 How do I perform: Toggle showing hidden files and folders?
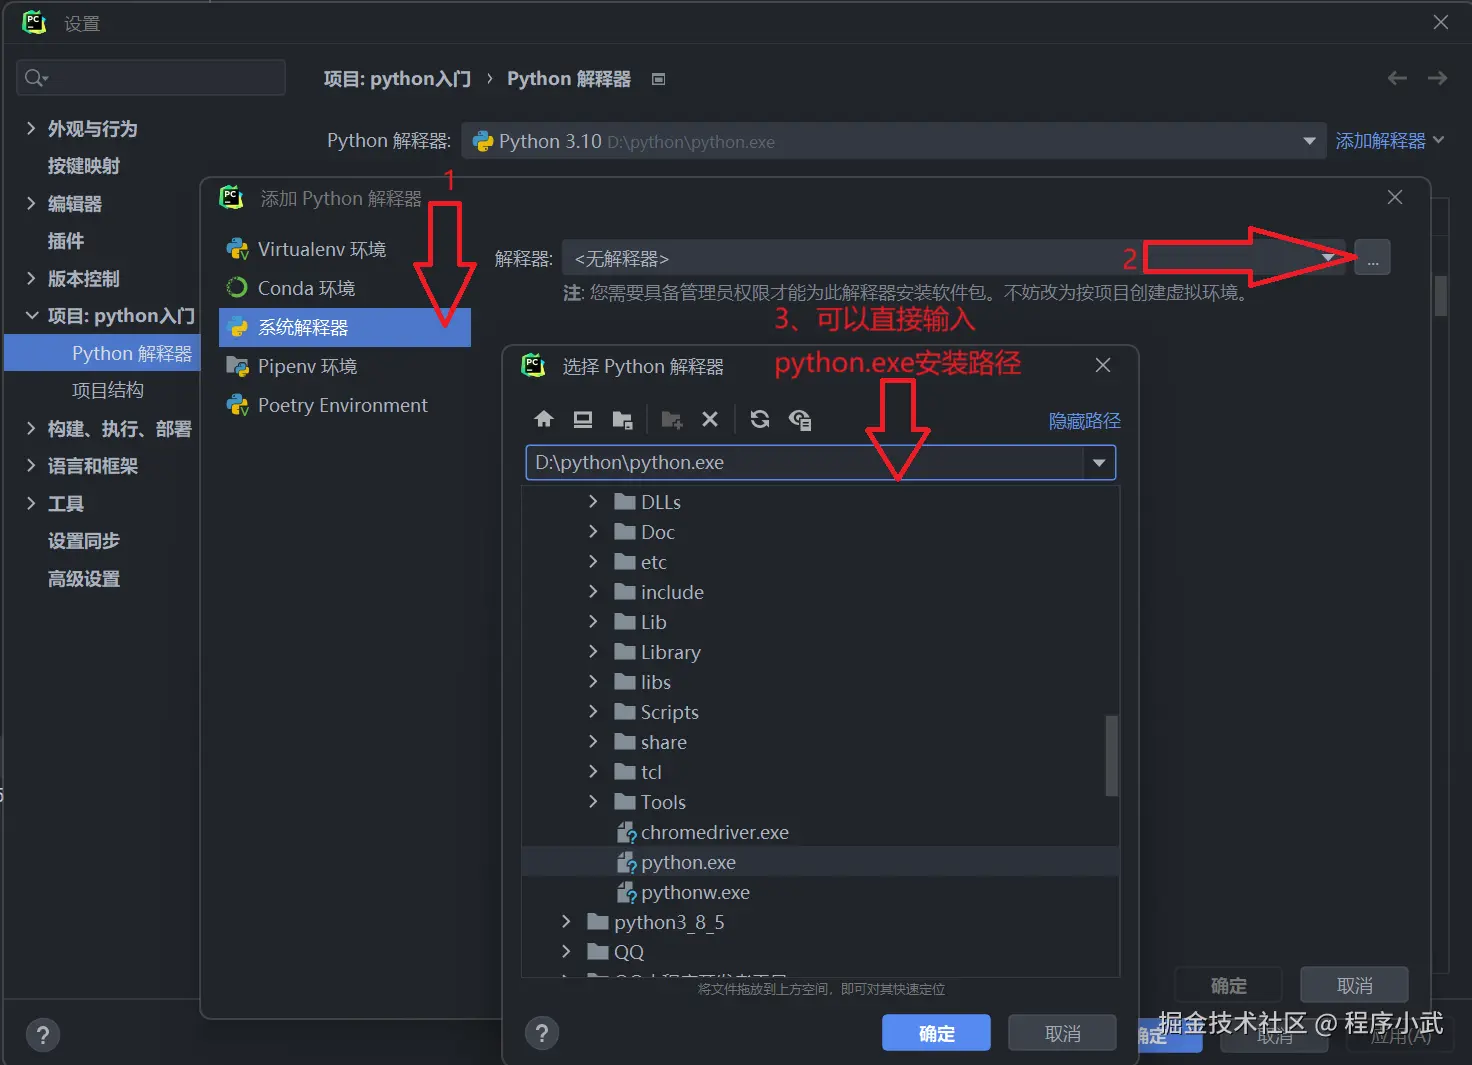pos(800,420)
